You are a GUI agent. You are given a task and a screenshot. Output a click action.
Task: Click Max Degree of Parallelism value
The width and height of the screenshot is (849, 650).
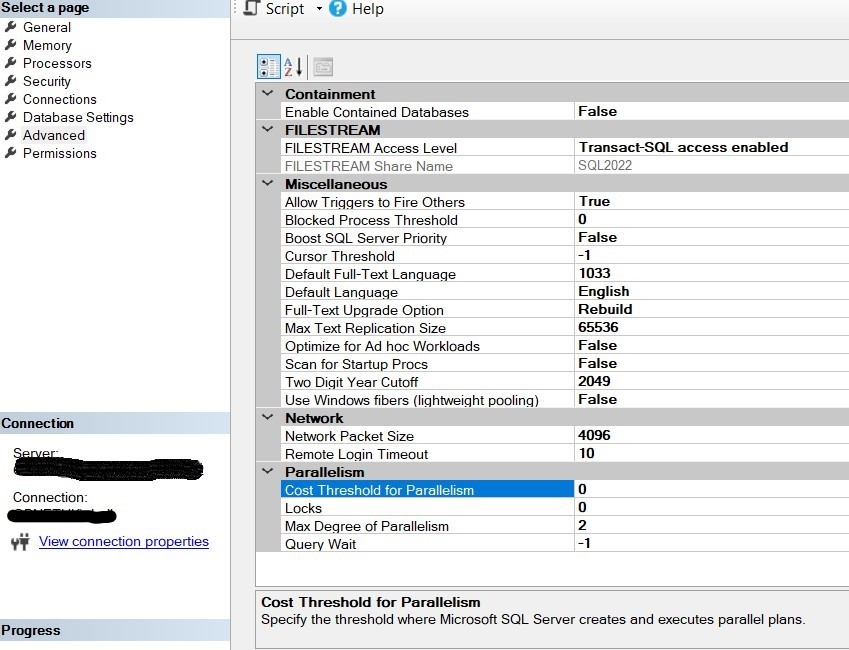pyautogui.click(x=710, y=526)
